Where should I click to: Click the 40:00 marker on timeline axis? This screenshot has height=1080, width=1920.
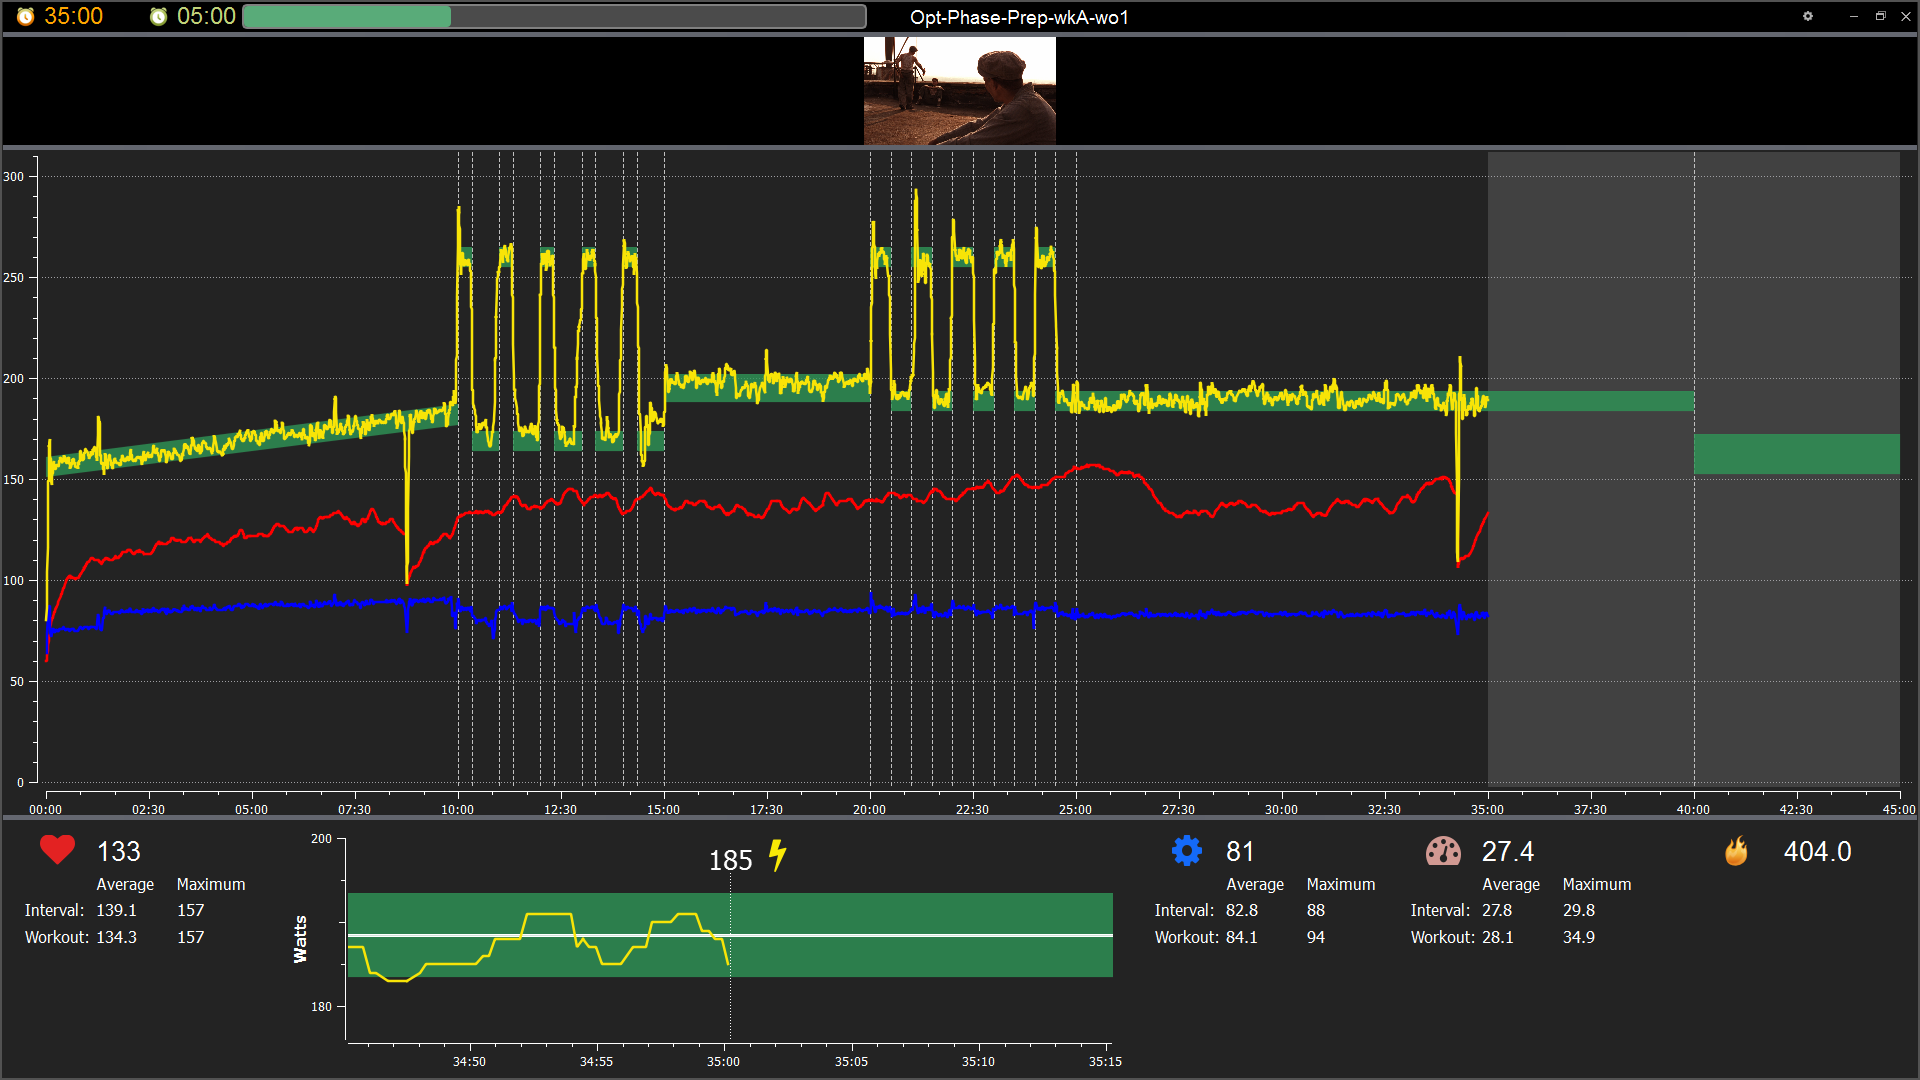pyautogui.click(x=1693, y=809)
